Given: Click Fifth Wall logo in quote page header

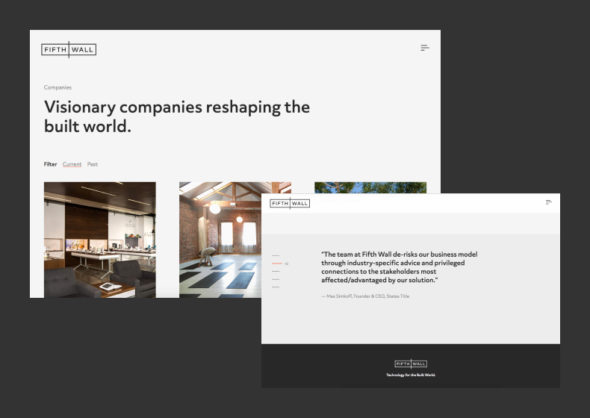Looking at the screenshot, I should tap(290, 204).
